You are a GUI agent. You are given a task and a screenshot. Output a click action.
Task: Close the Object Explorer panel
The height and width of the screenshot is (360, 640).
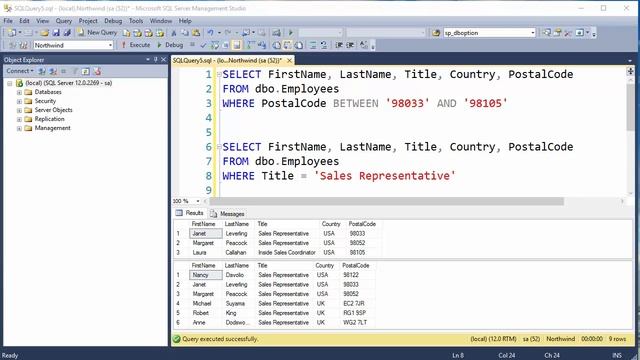coord(164,60)
